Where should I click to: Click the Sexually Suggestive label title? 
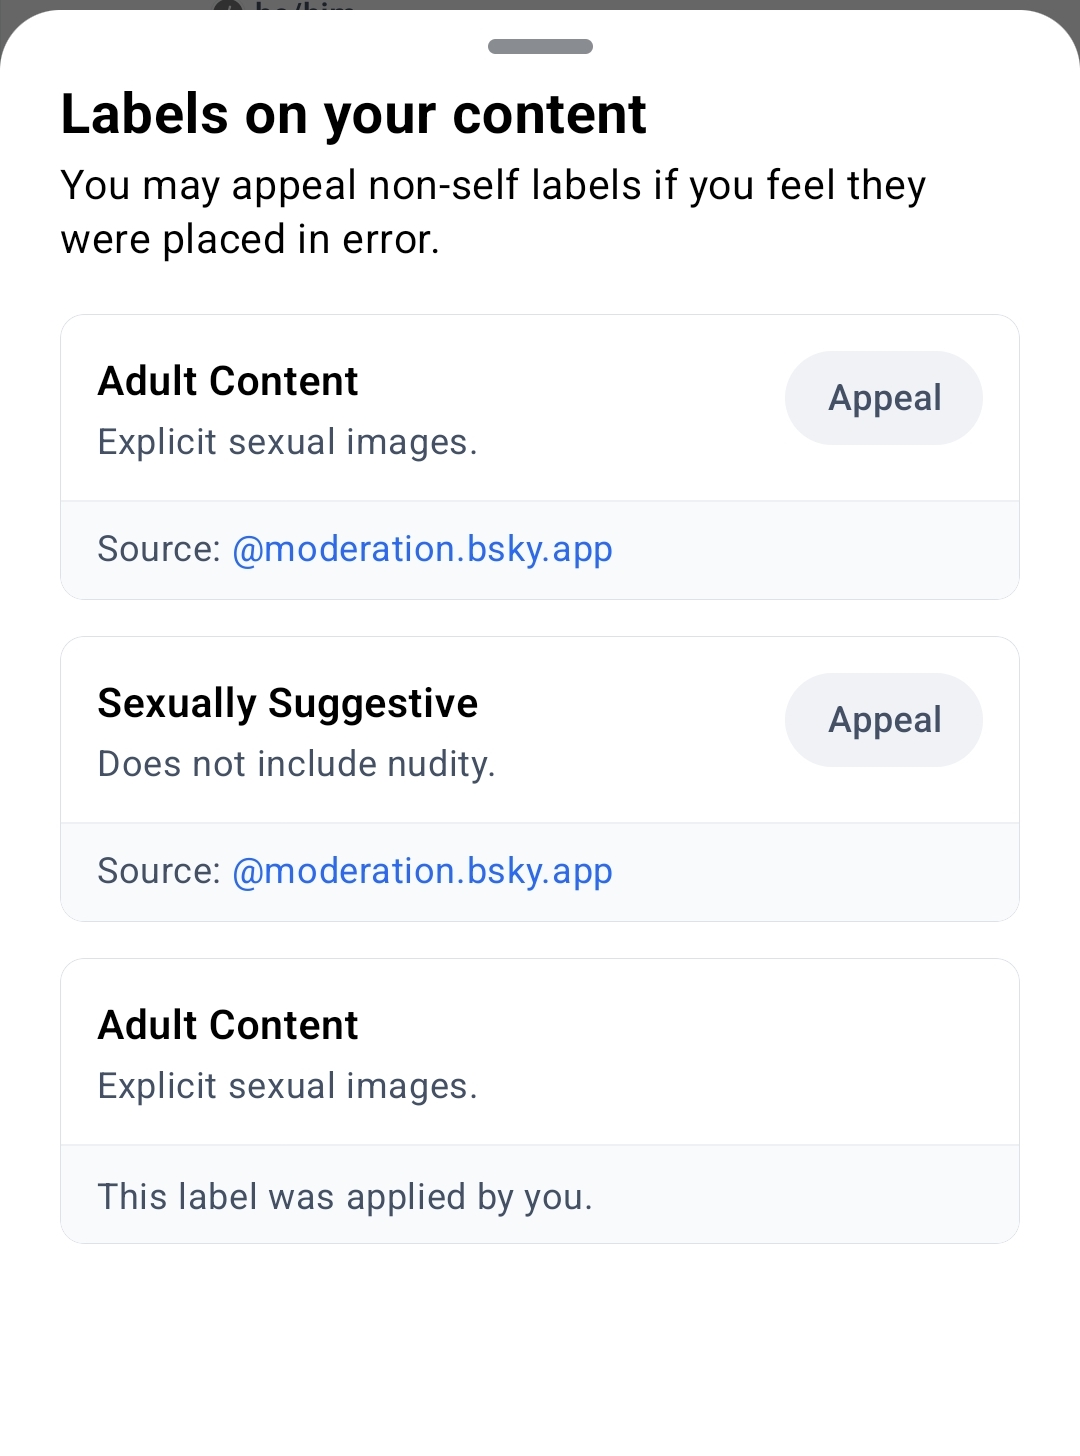click(288, 703)
